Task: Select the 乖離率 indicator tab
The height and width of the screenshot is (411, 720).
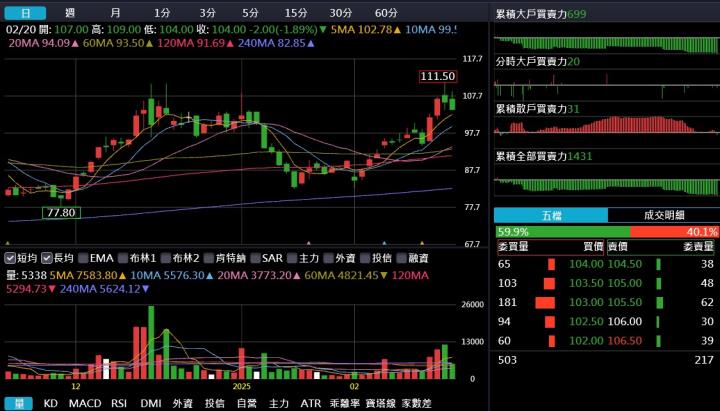Action: (x=344, y=404)
